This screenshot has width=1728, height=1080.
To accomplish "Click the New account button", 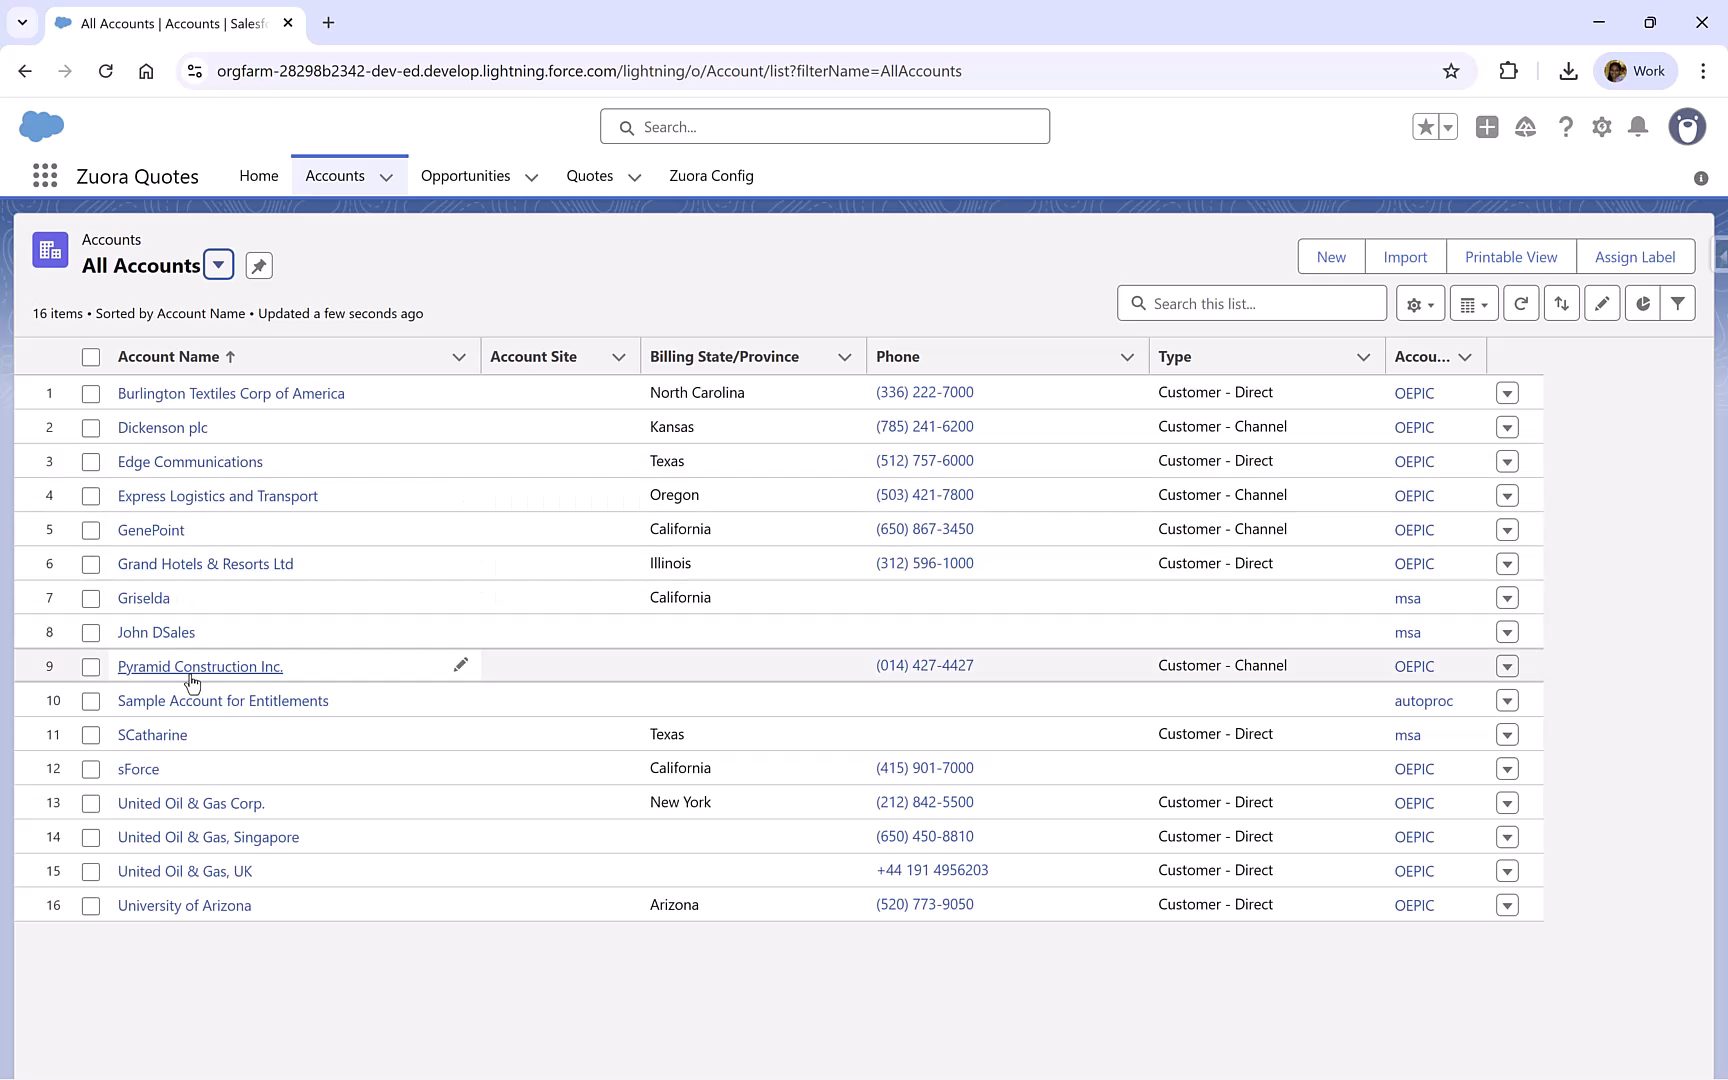I will pyautogui.click(x=1331, y=256).
